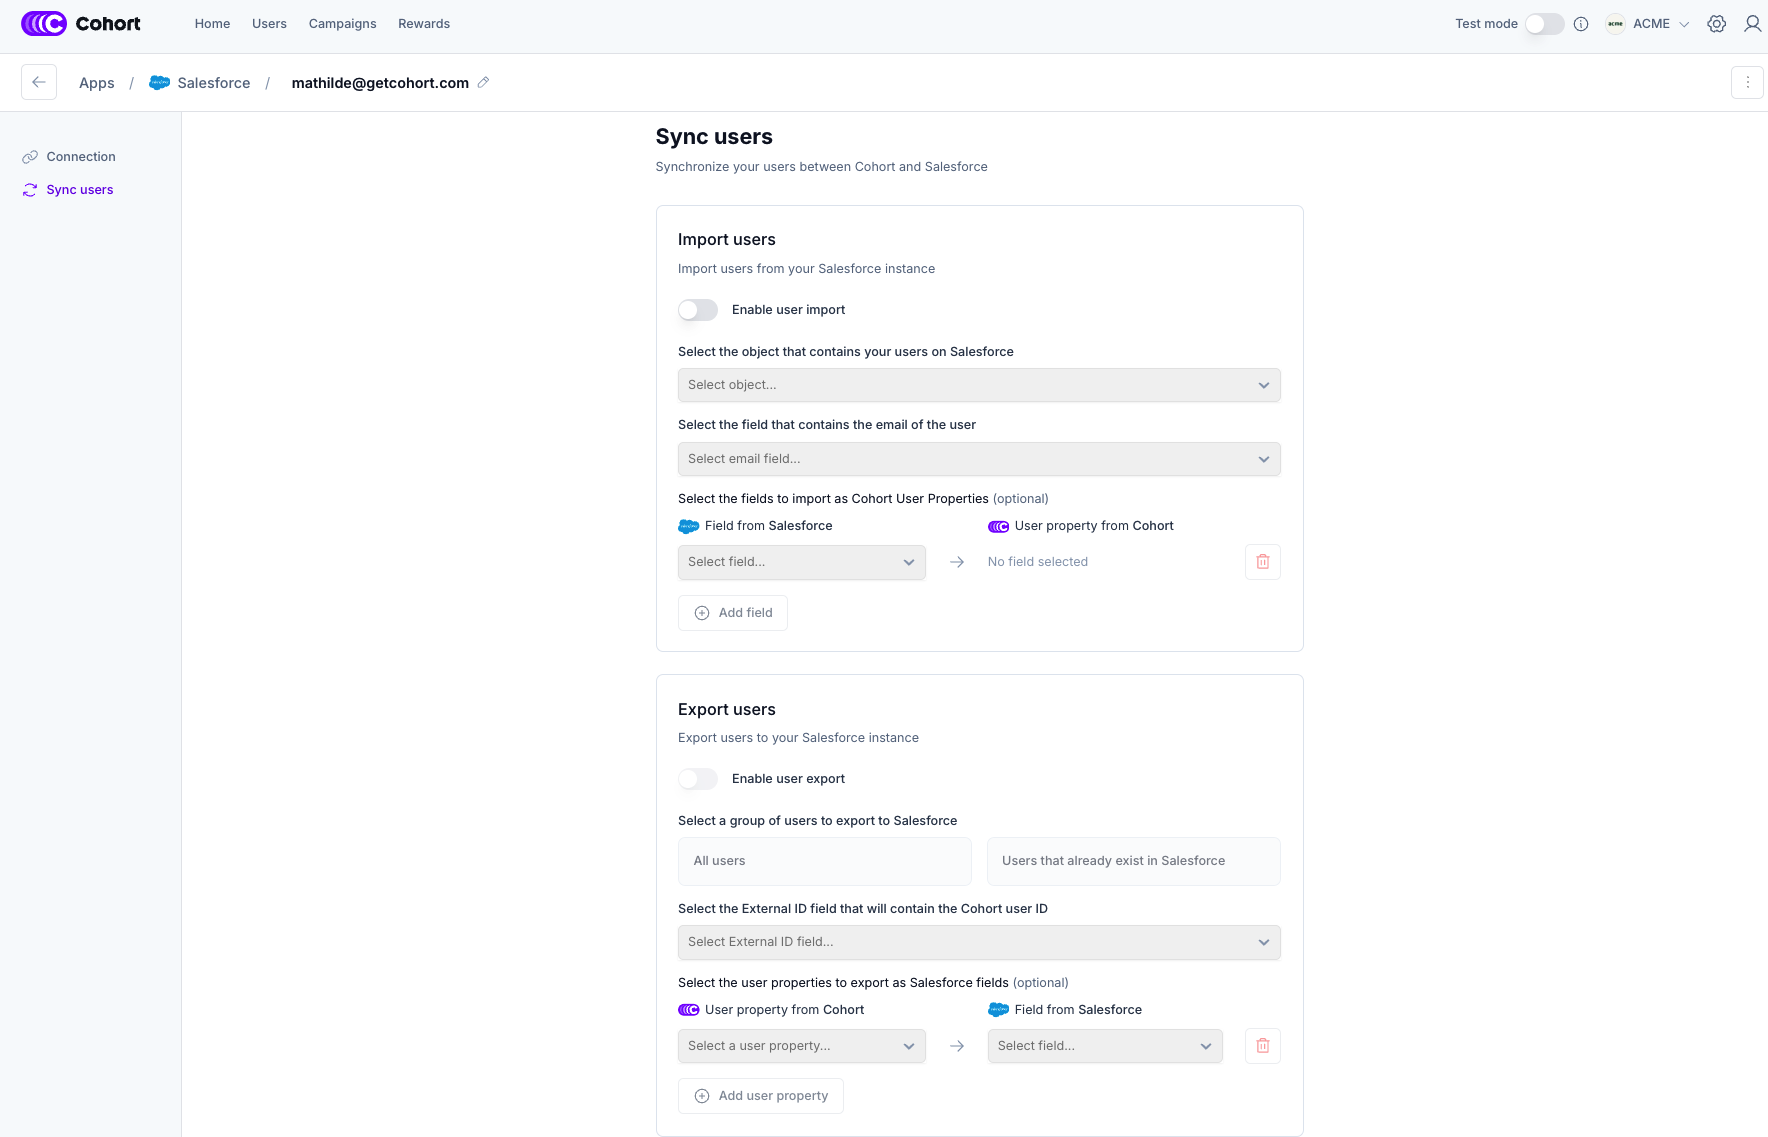1768x1137 pixels.
Task: Open settings via the gear icon
Action: (1716, 24)
